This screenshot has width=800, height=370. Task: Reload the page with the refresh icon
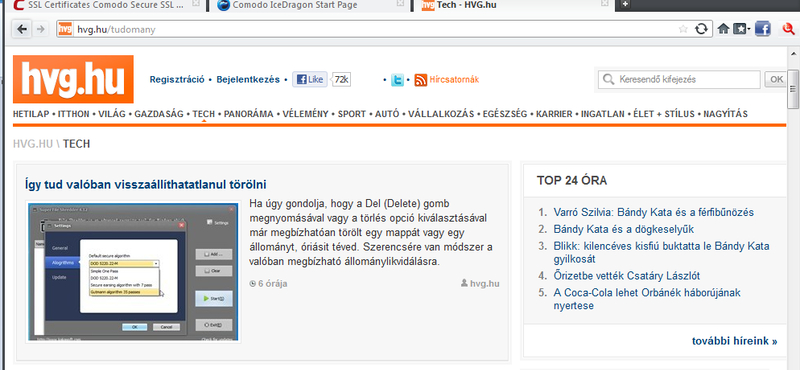(x=702, y=29)
